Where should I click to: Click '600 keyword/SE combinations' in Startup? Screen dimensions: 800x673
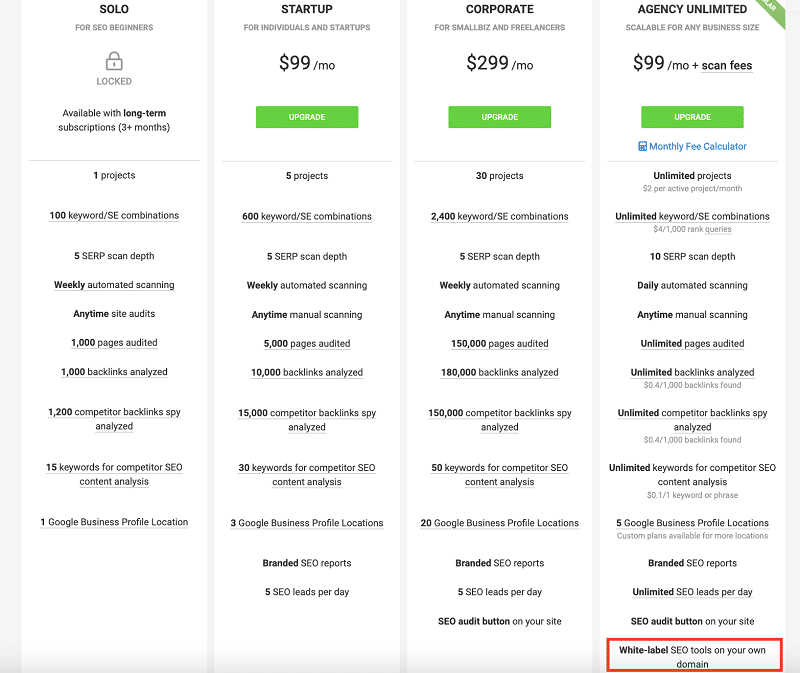point(307,216)
